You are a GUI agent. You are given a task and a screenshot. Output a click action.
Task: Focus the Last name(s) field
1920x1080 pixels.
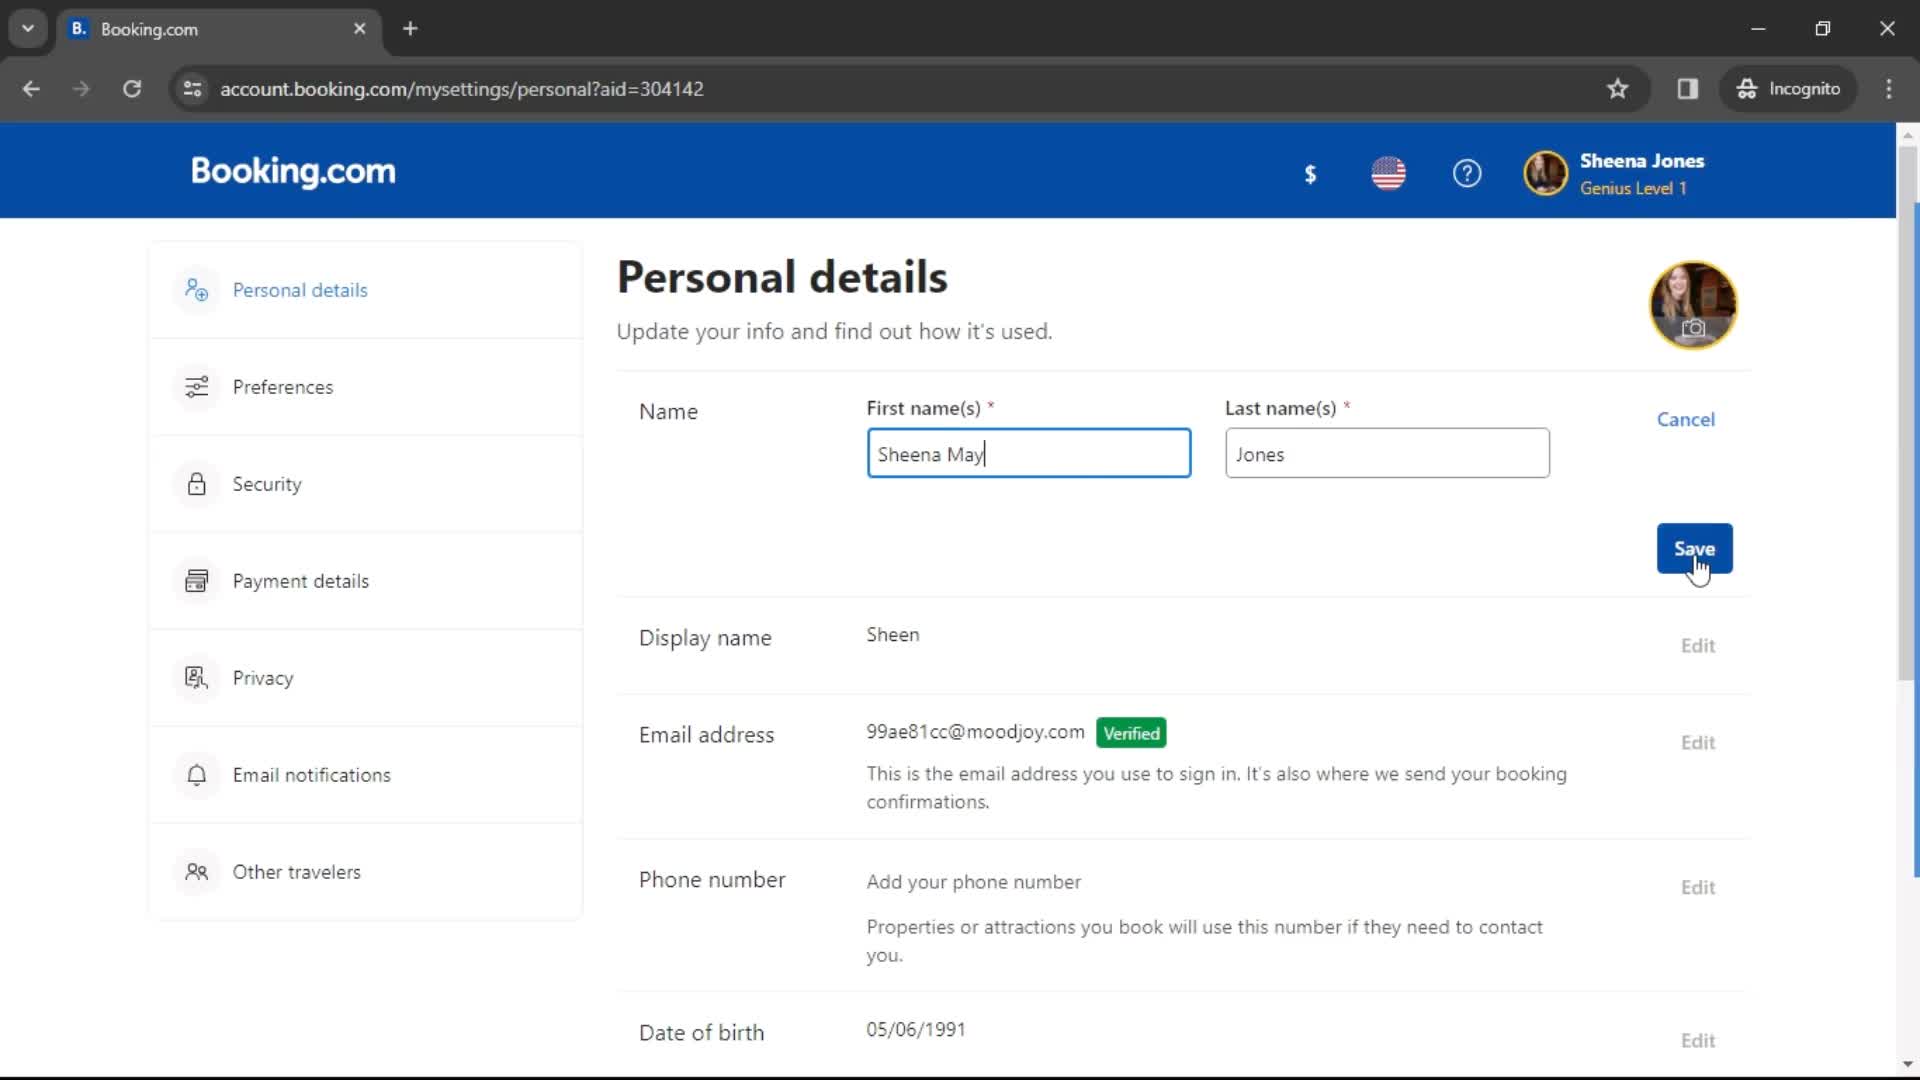pyautogui.click(x=1387, y=454)
